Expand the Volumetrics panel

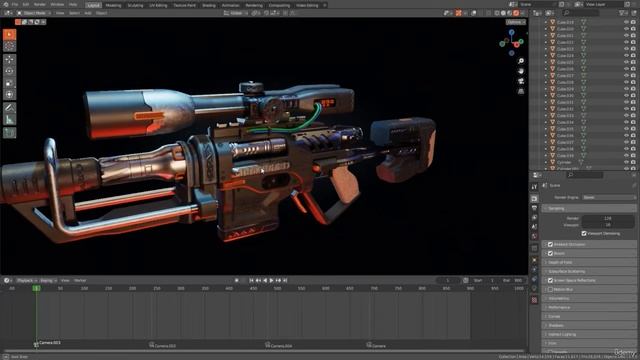589,298
